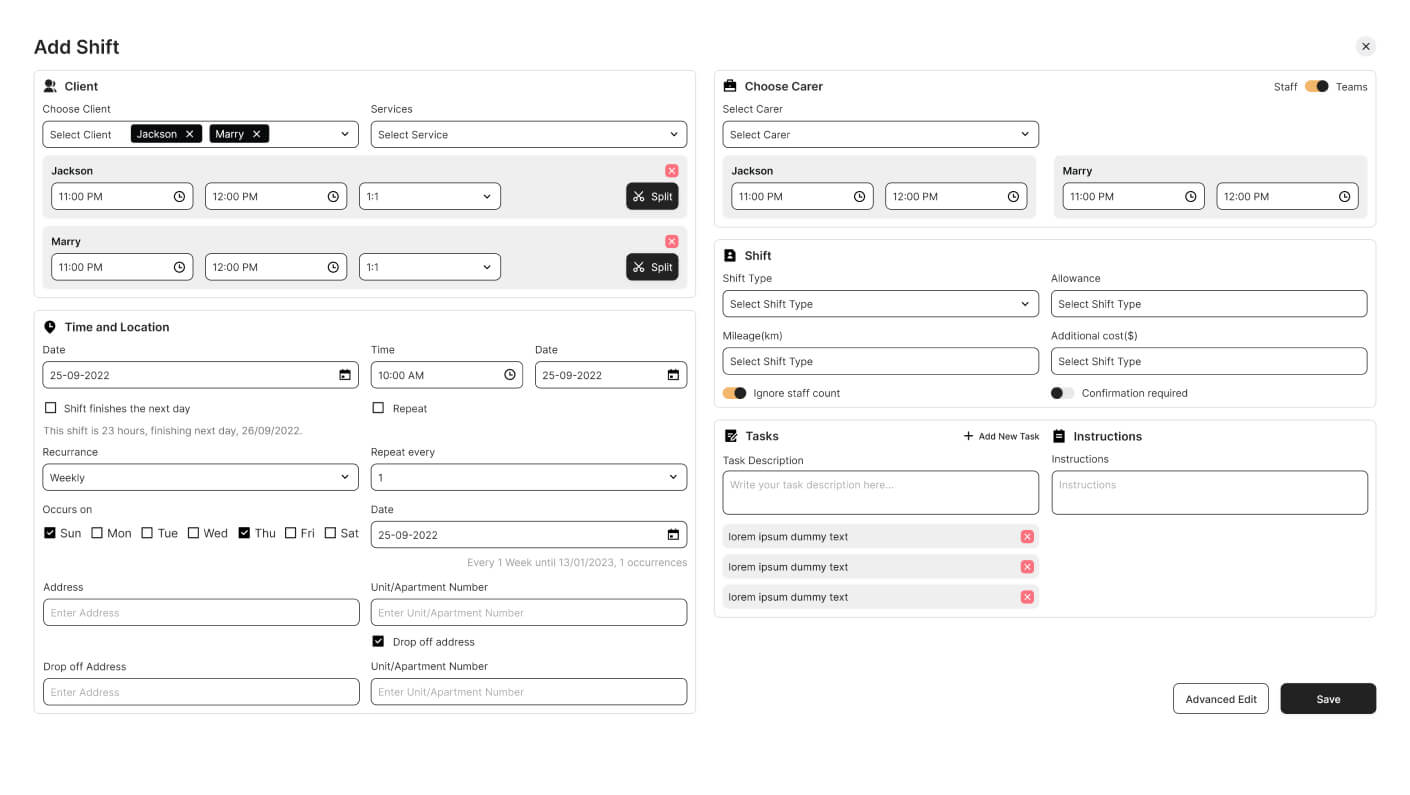Click Unit/Apartment Number field beside Drop off Address
This screenshot has width=1410, height=795.
click(x=529, y=691)
